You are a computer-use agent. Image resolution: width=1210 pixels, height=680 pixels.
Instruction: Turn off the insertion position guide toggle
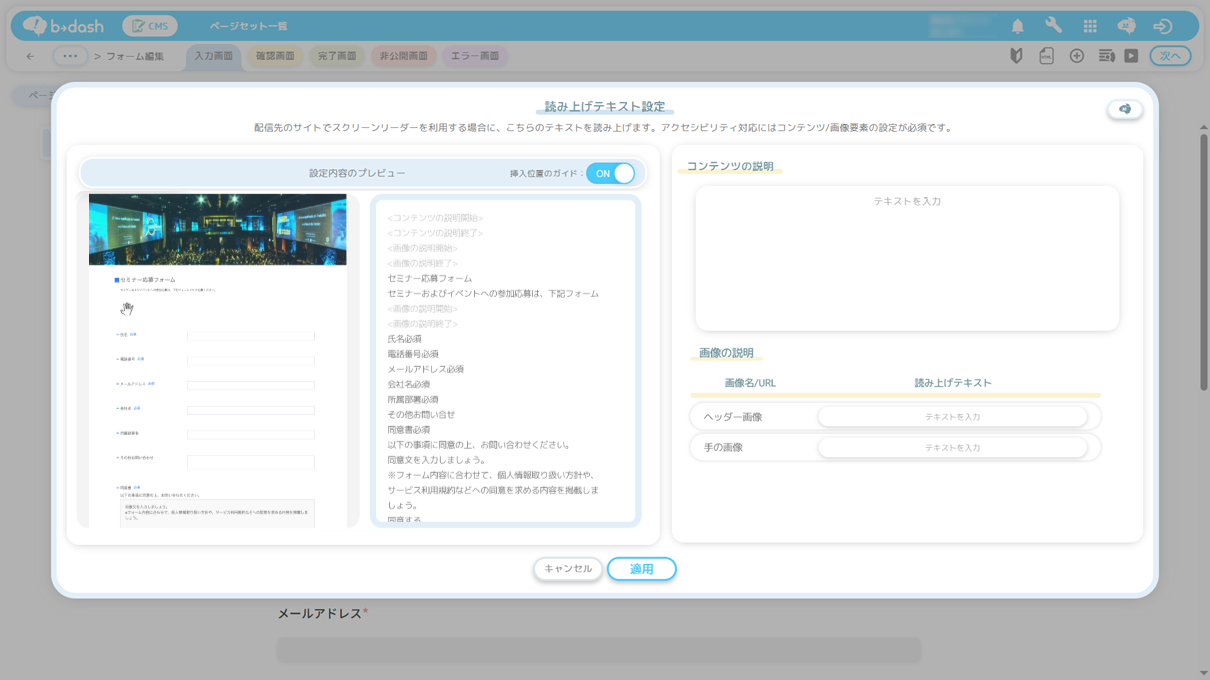point(611,173)
